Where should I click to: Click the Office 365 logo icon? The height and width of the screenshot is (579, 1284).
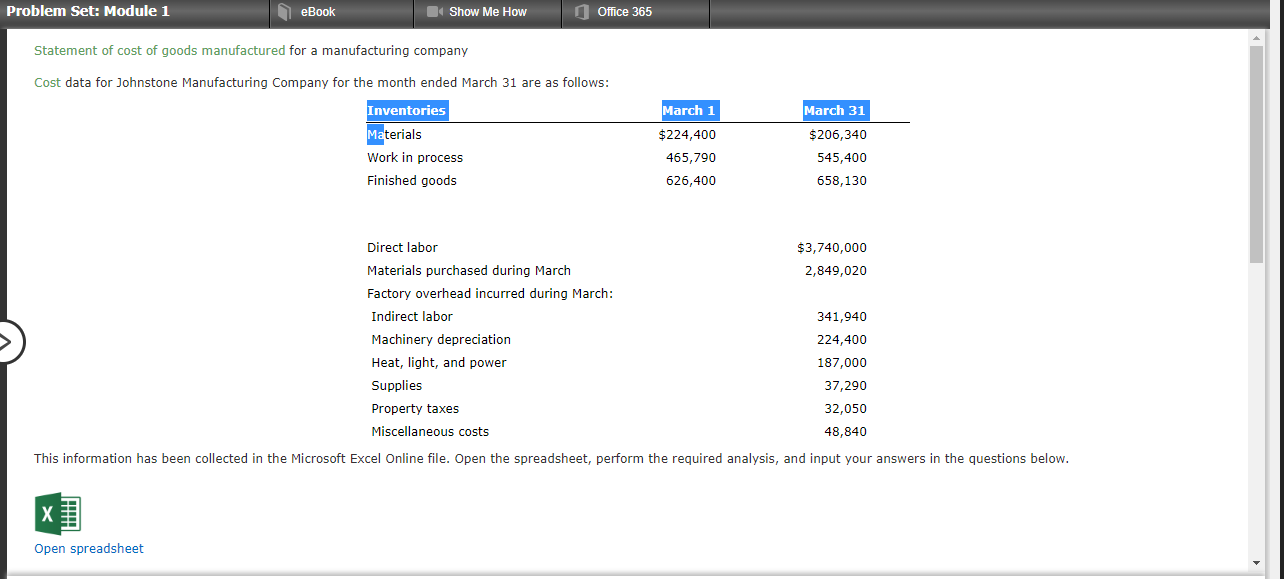click(x=581, y=13)
